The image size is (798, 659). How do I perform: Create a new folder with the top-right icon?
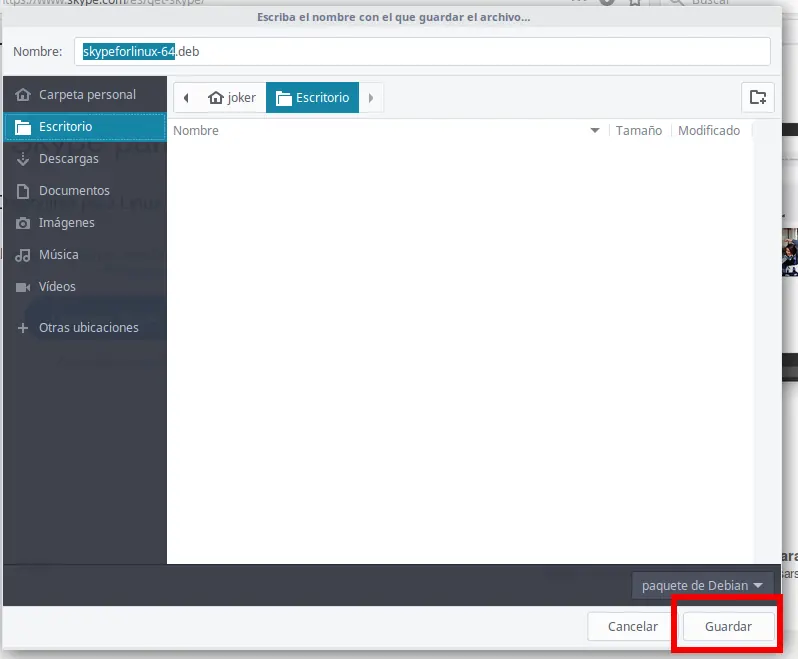(758, 97)
